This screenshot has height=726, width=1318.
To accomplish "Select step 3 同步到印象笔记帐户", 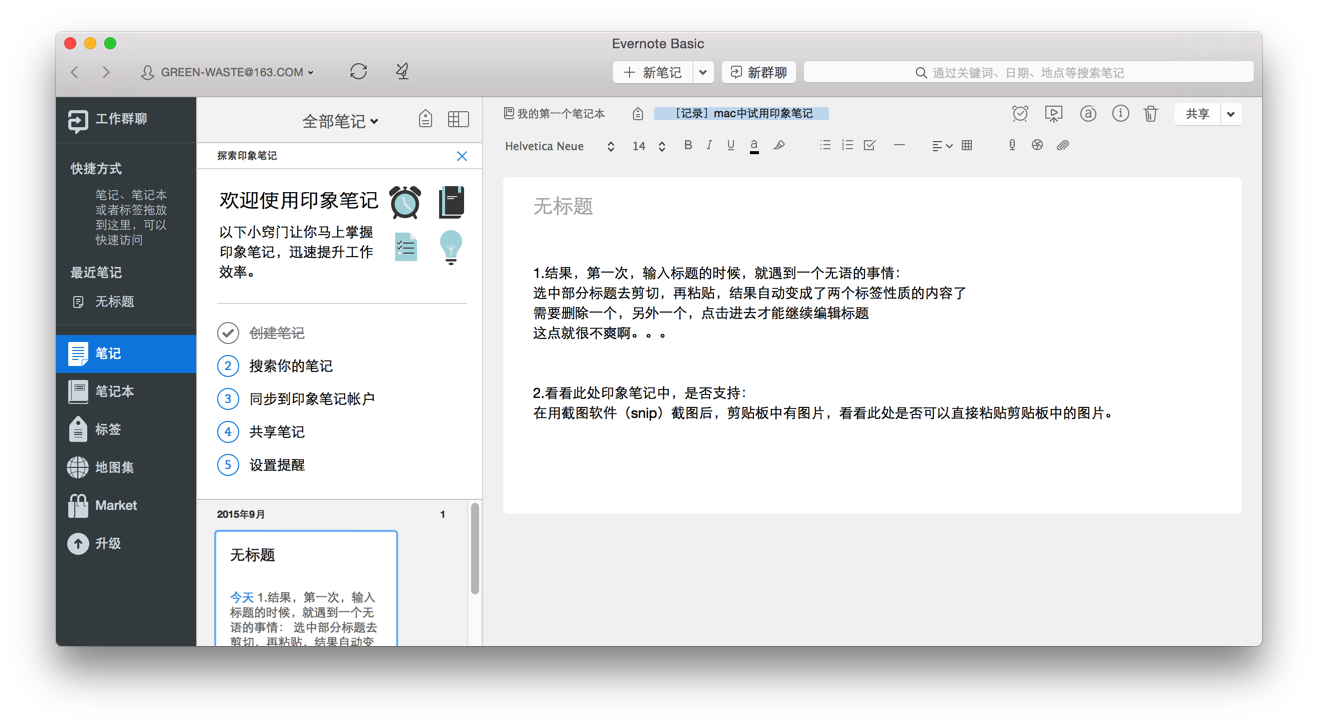I will pos(296,399).
